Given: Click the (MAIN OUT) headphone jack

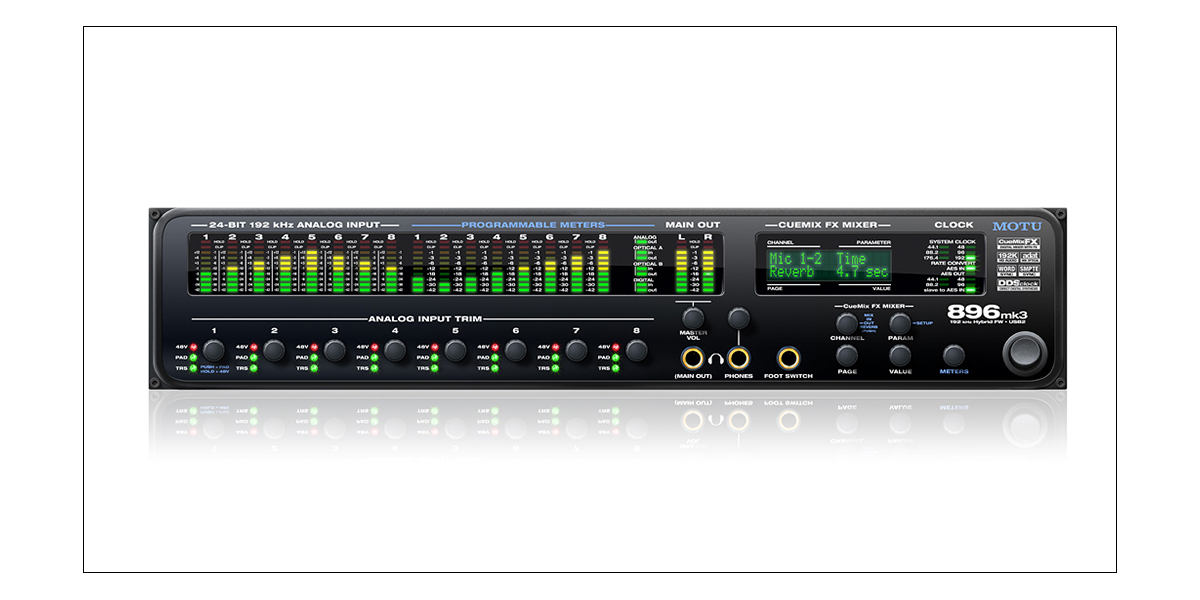Looking at the screenshot, I should pyautogui.click(x=692, y=358).
